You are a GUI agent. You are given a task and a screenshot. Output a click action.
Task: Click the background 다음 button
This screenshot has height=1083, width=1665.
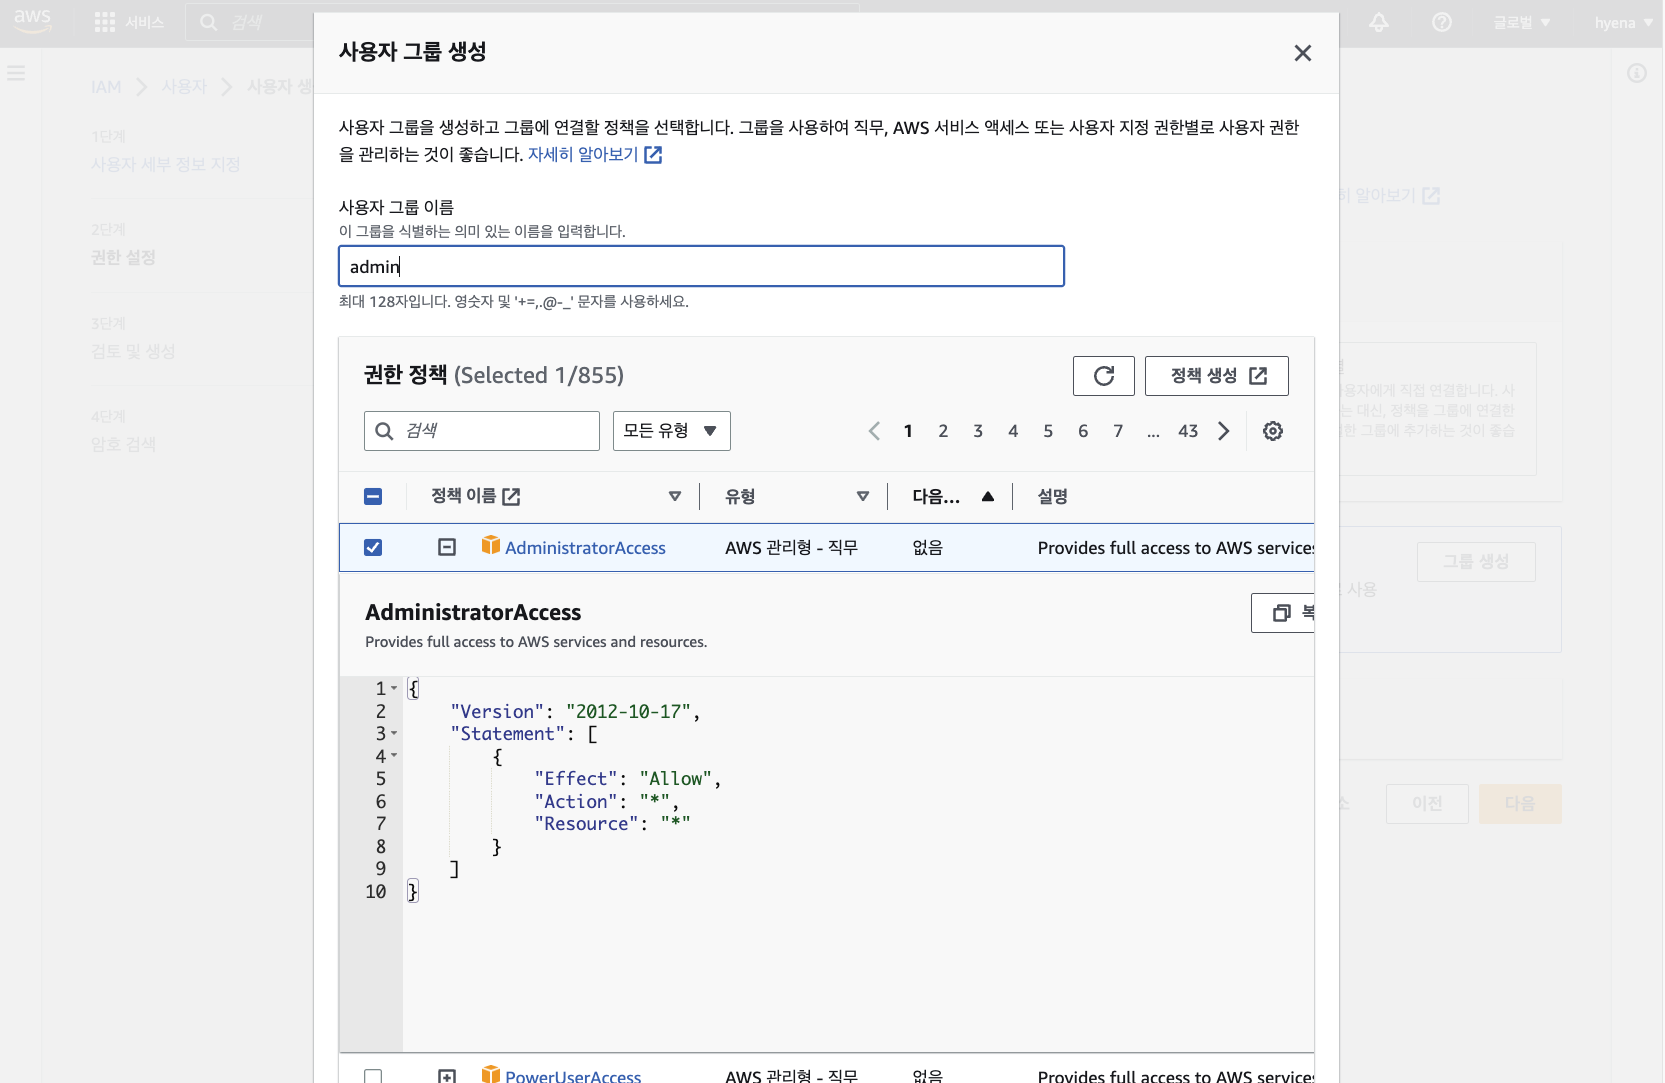pyautogui.click(x=1520, y=804)
